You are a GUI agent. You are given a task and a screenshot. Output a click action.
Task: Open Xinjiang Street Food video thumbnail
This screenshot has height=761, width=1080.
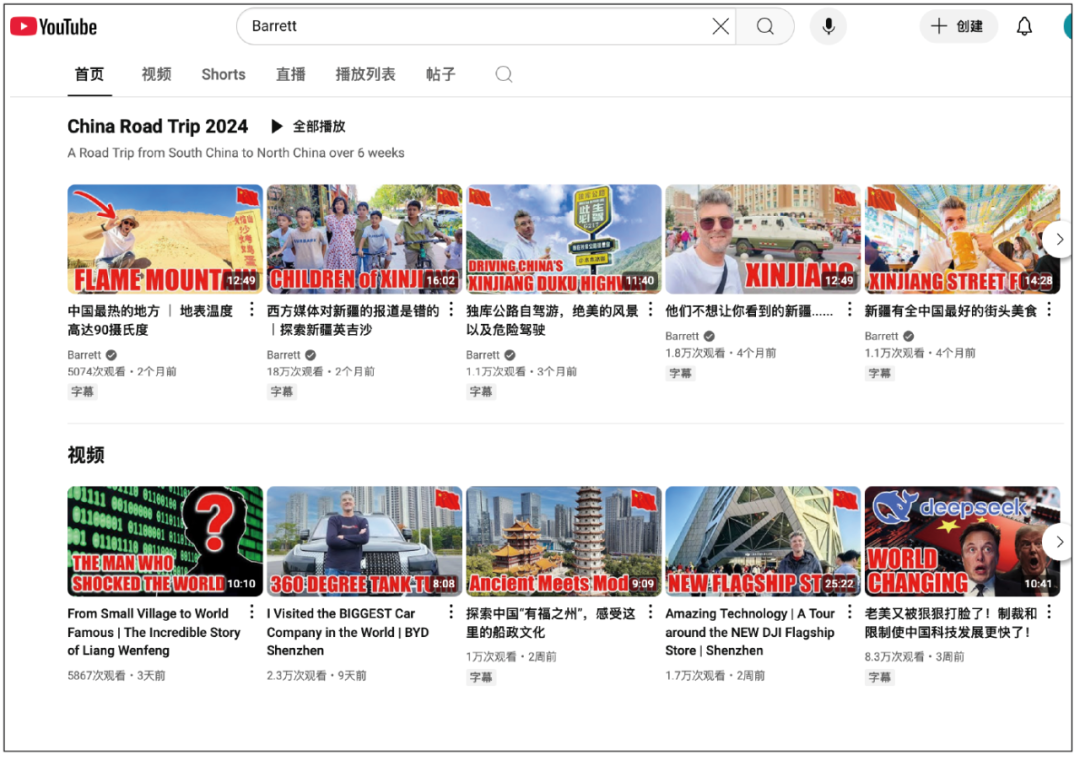click(962, 239)
